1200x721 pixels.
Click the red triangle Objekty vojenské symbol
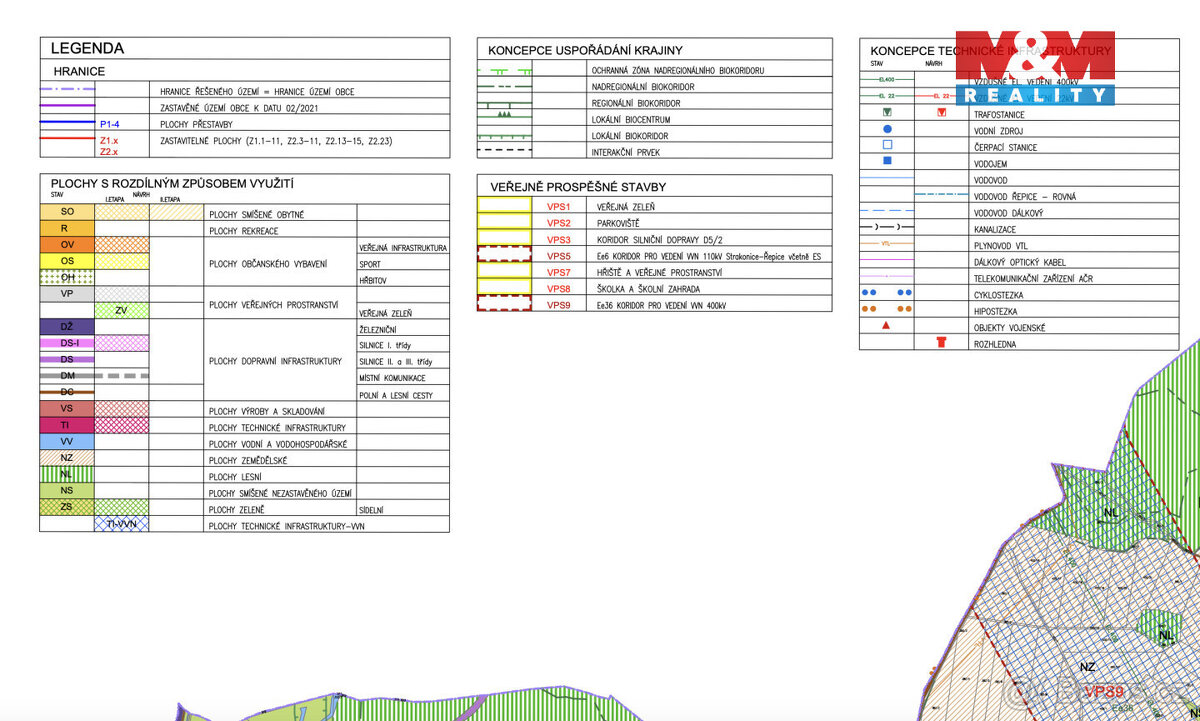pyautogui.click(x=886, y=326)
